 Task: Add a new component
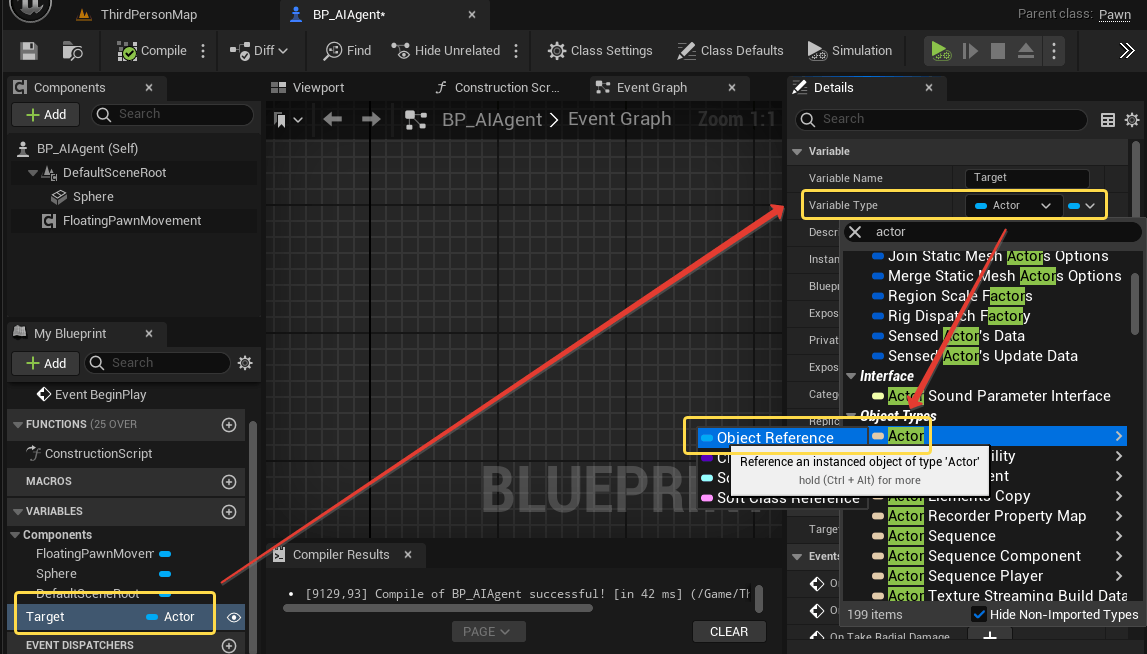[46, 114]
